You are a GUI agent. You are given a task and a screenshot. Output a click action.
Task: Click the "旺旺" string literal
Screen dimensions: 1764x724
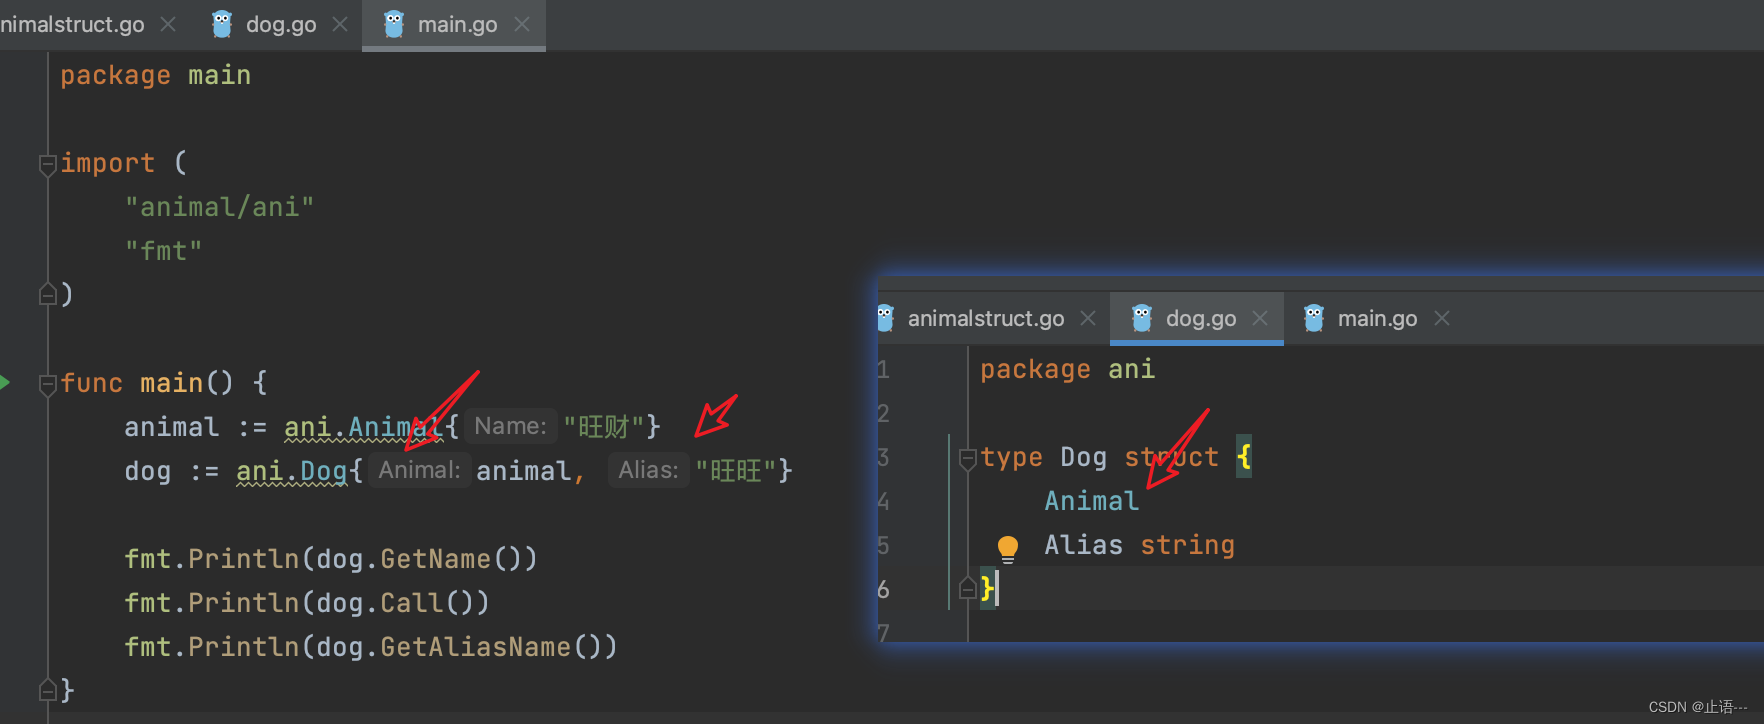pos(735,471)
